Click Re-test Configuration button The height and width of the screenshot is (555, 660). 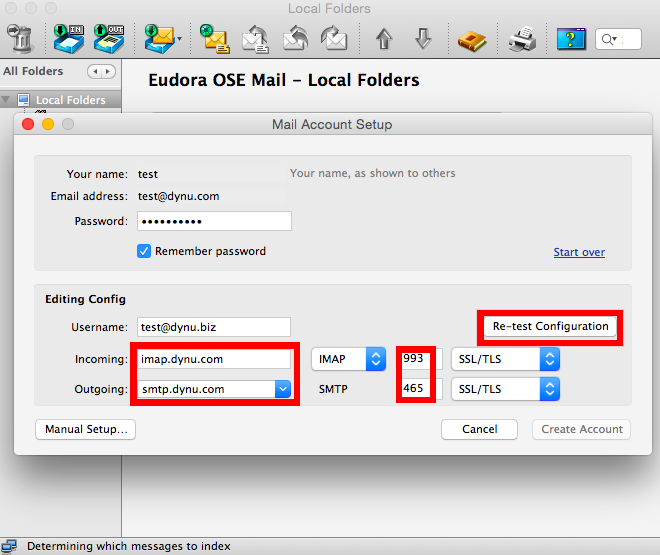tap(550, 326)
